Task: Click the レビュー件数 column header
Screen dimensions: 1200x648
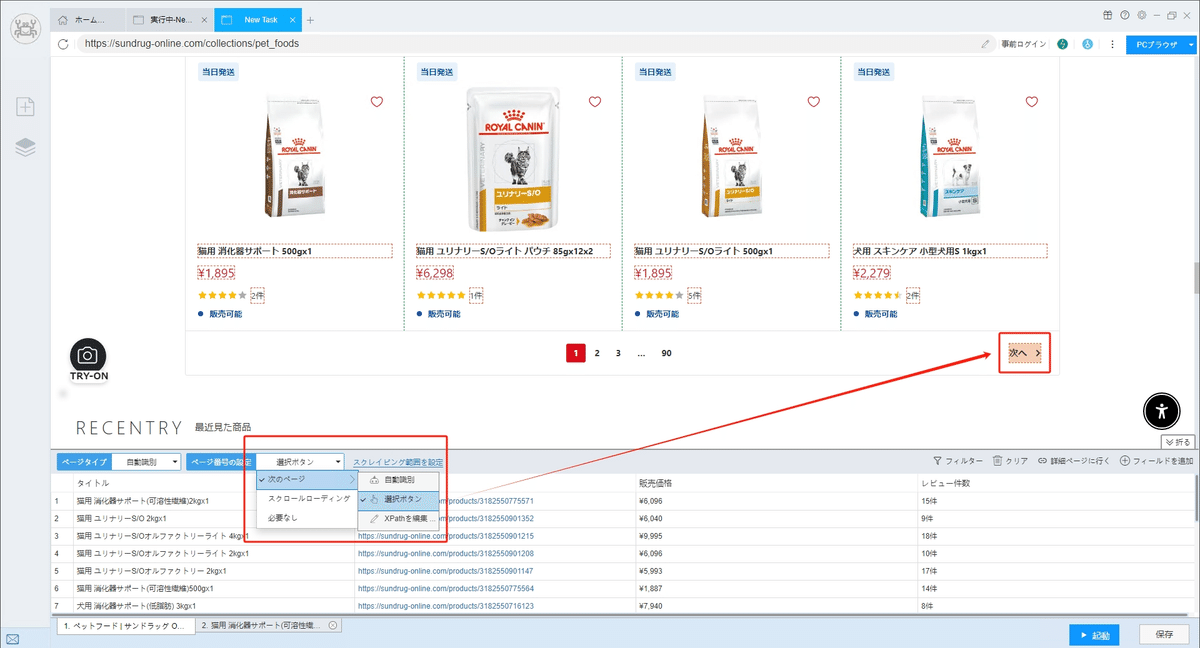Action: coord(945,483)
